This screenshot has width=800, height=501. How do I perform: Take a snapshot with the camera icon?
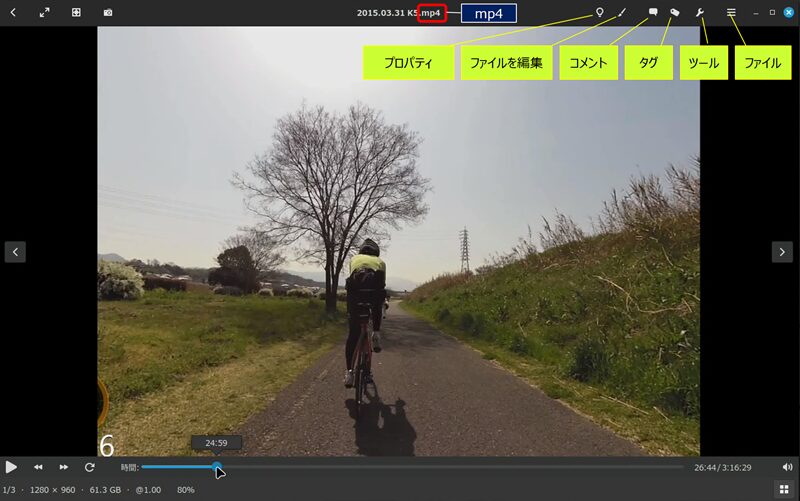(108, 12)
